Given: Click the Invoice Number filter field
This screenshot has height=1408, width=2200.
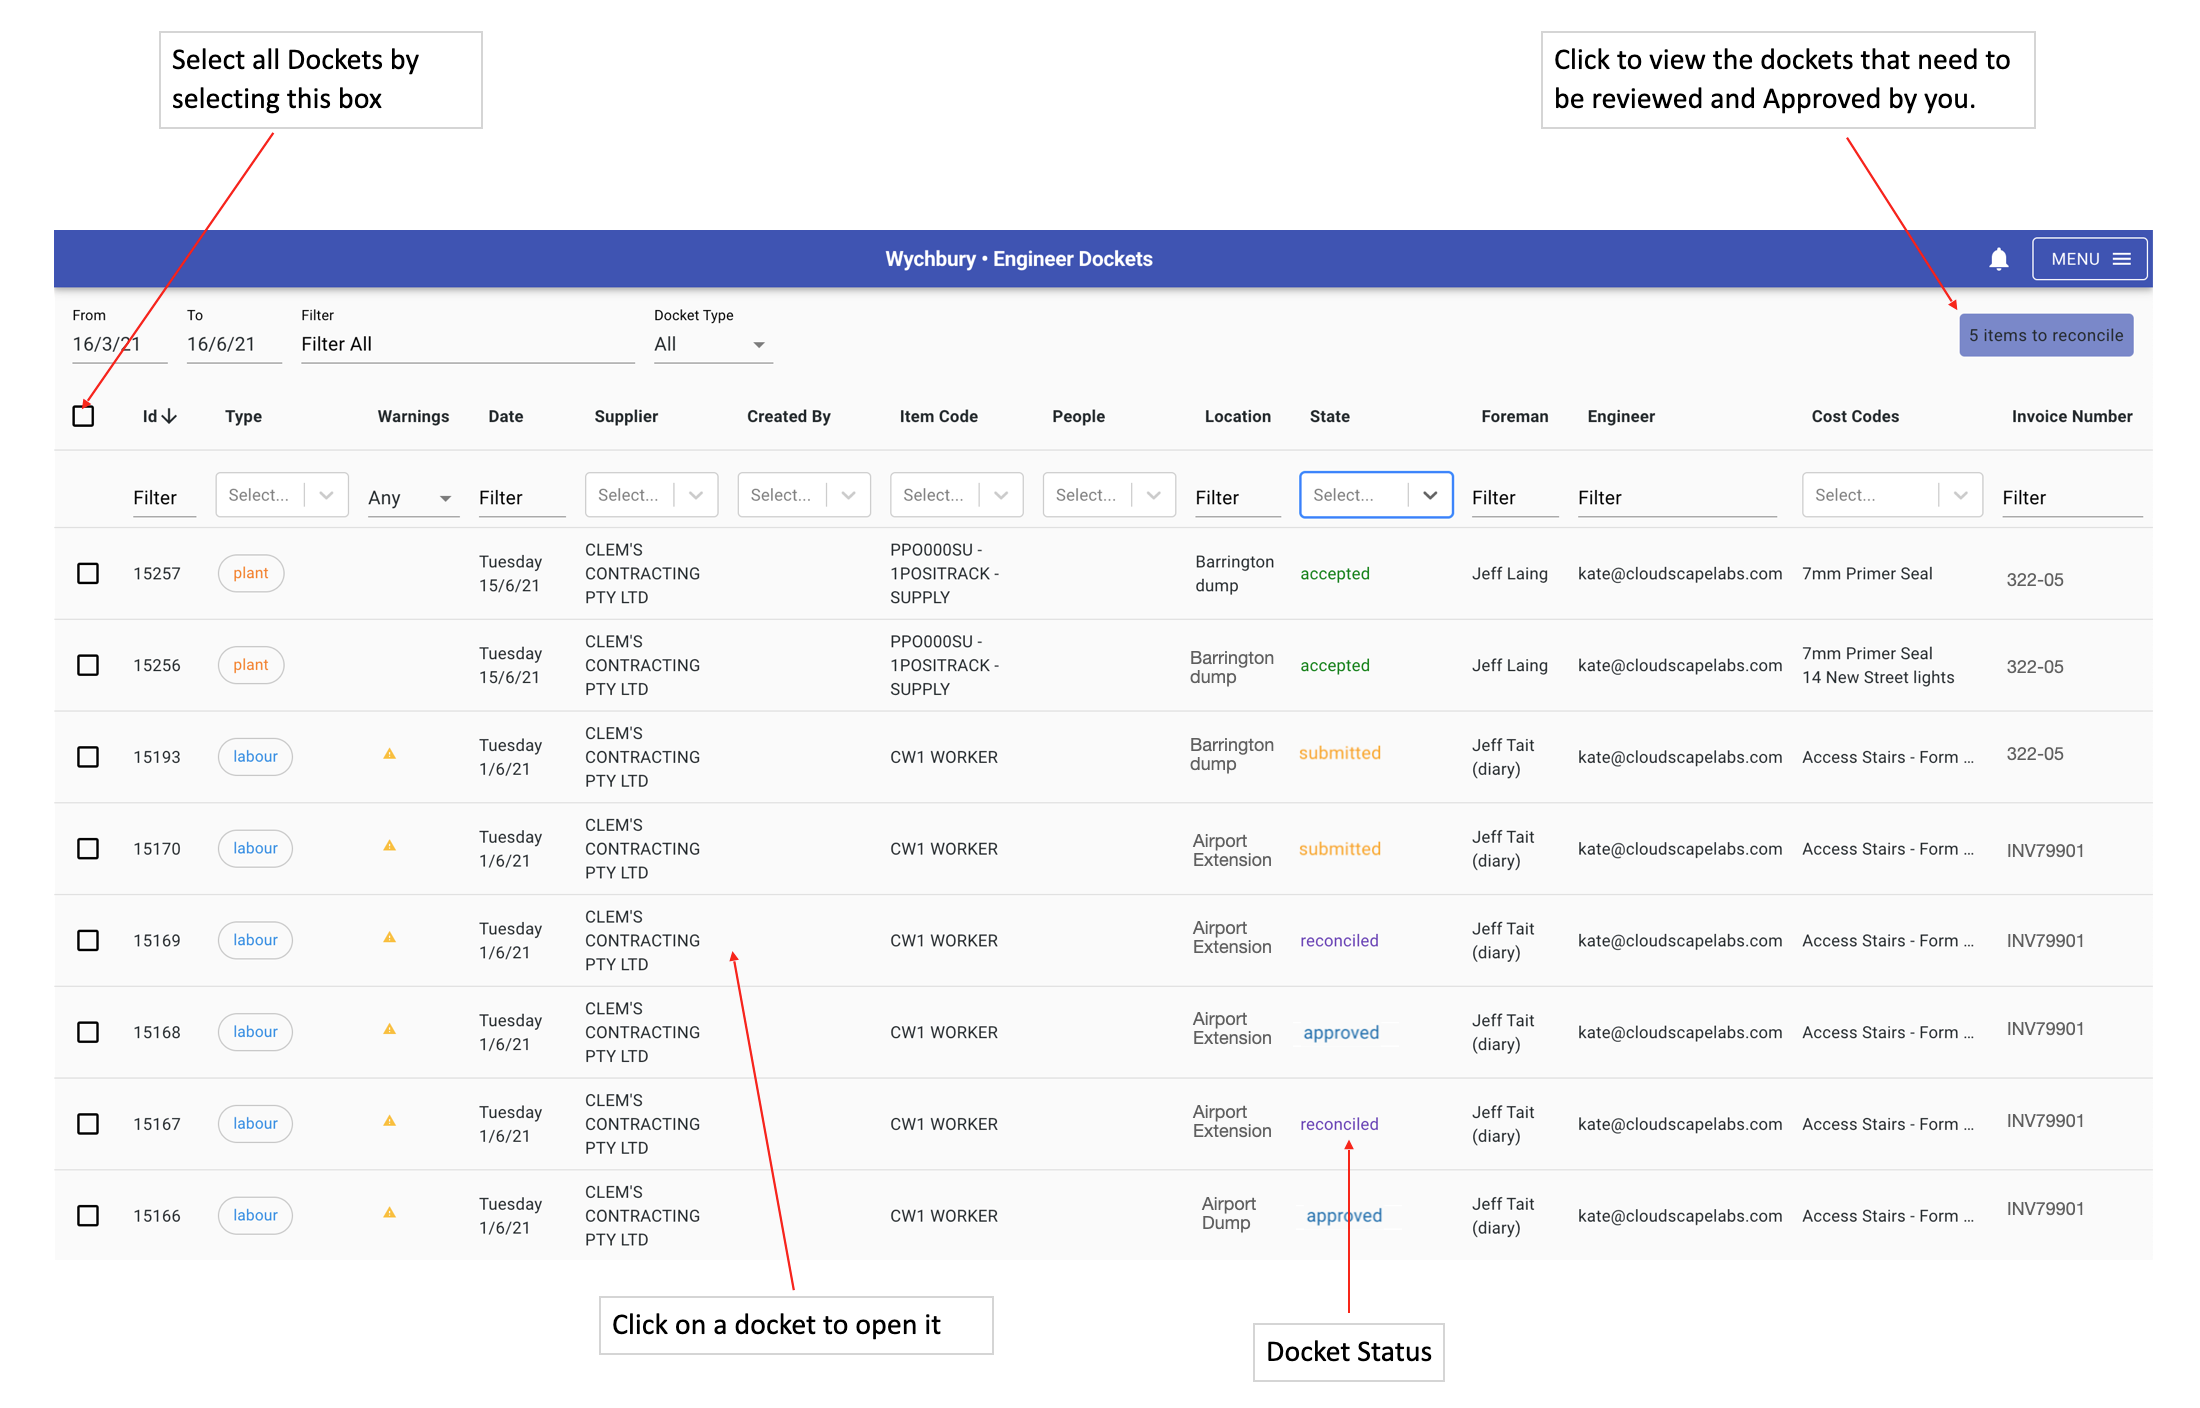Looking at the screenshot, I should tap(2070, 497).
